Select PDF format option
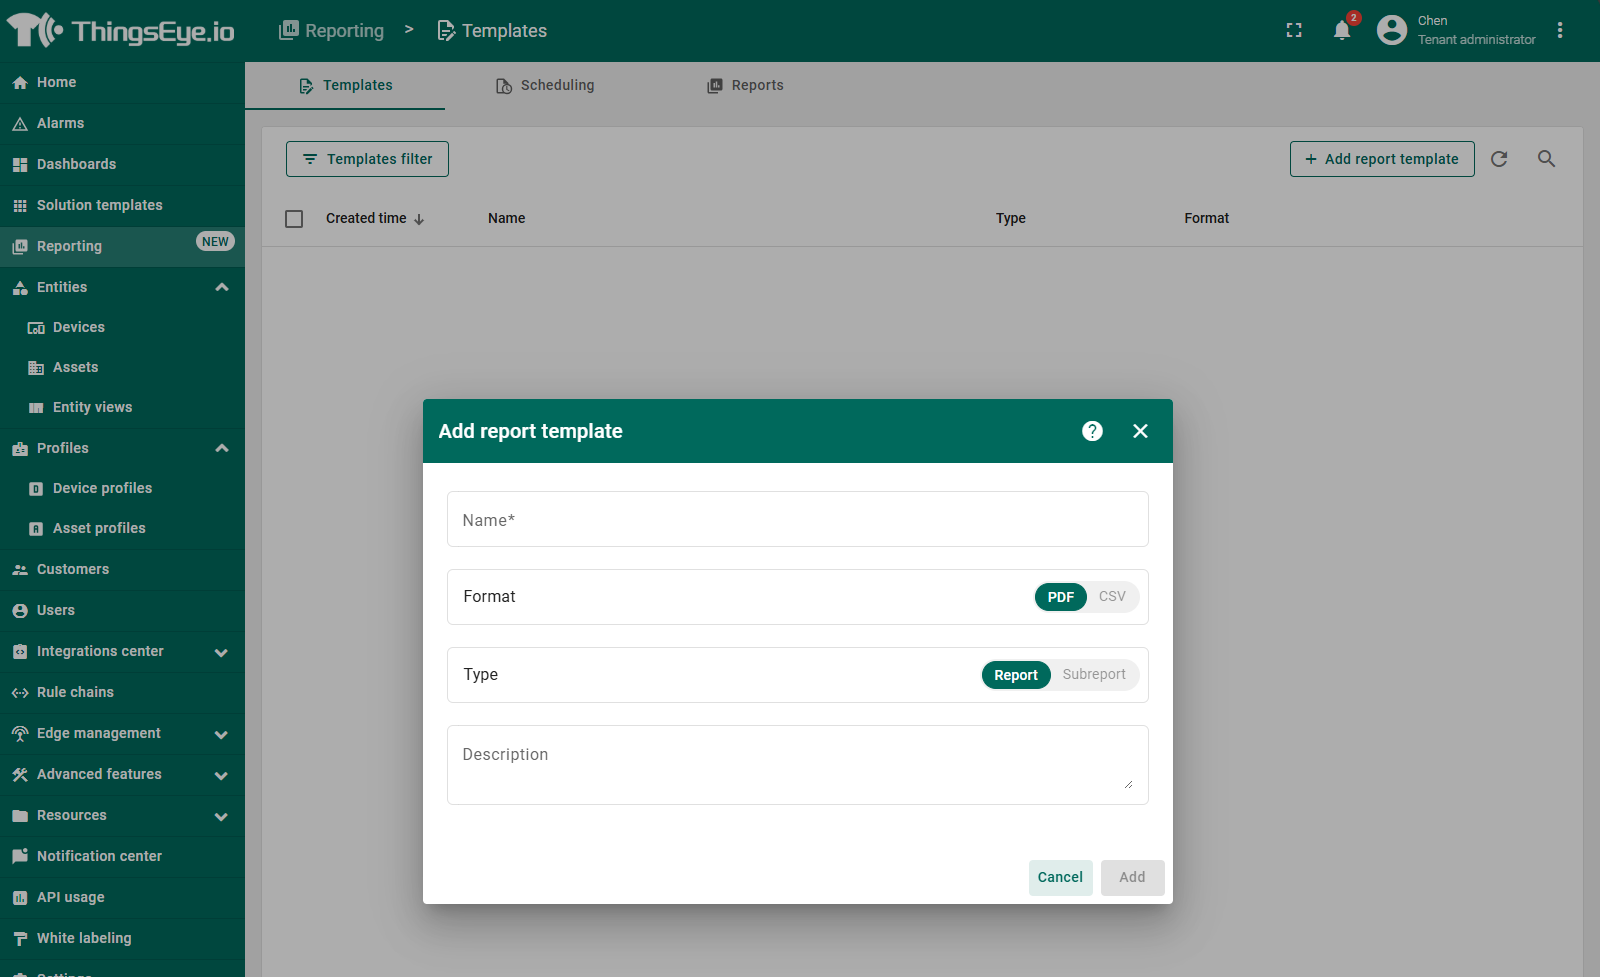Image resolution: width=1600 pixels, height=977 pixels. 1060,597
